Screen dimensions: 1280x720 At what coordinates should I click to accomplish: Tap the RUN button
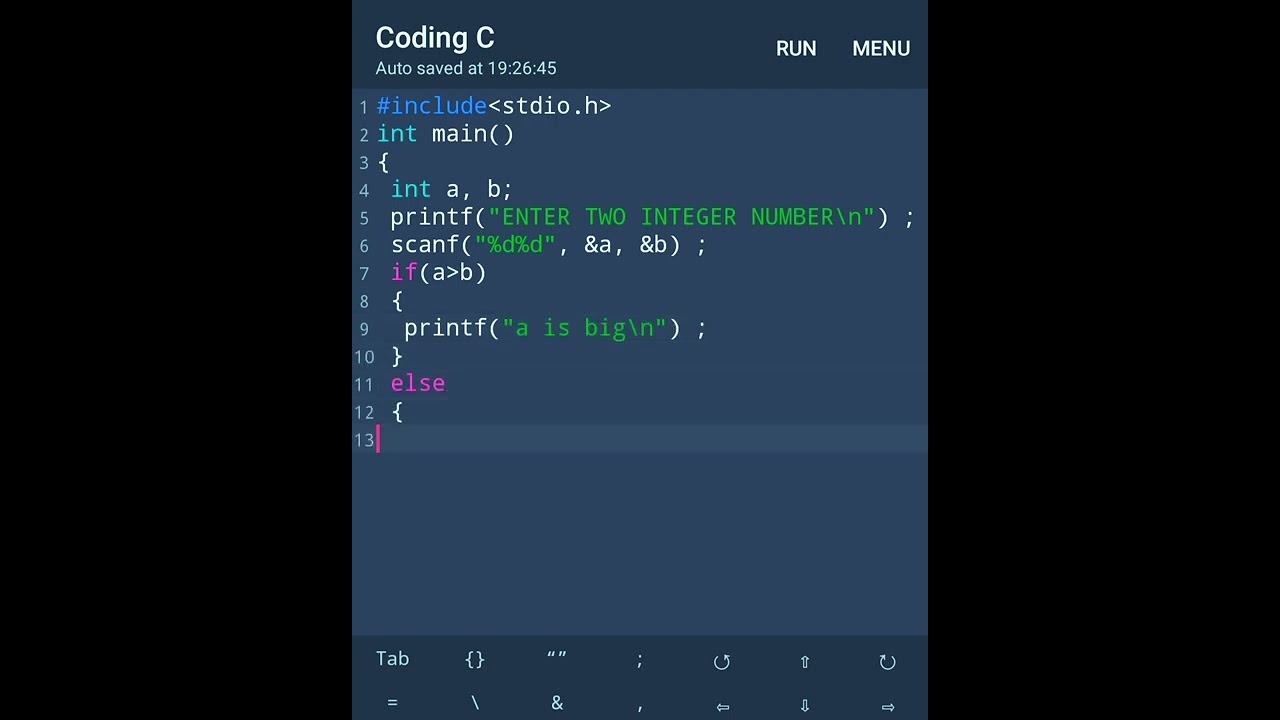coord(796,48)
